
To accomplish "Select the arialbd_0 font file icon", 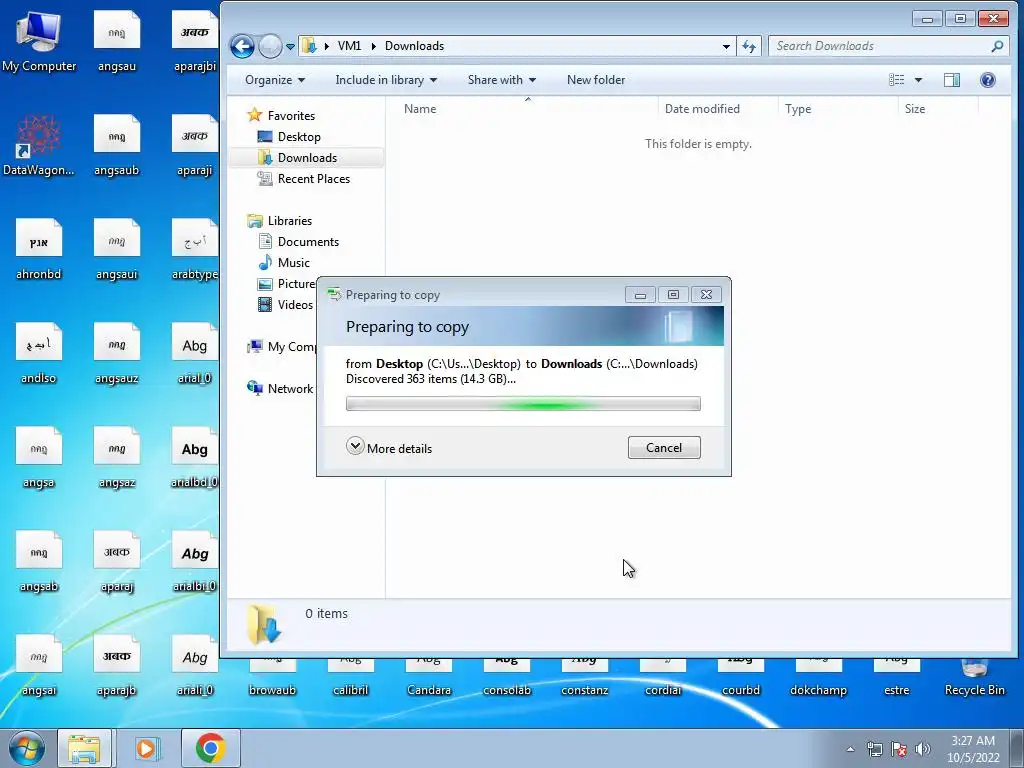I will coord(195,458).
